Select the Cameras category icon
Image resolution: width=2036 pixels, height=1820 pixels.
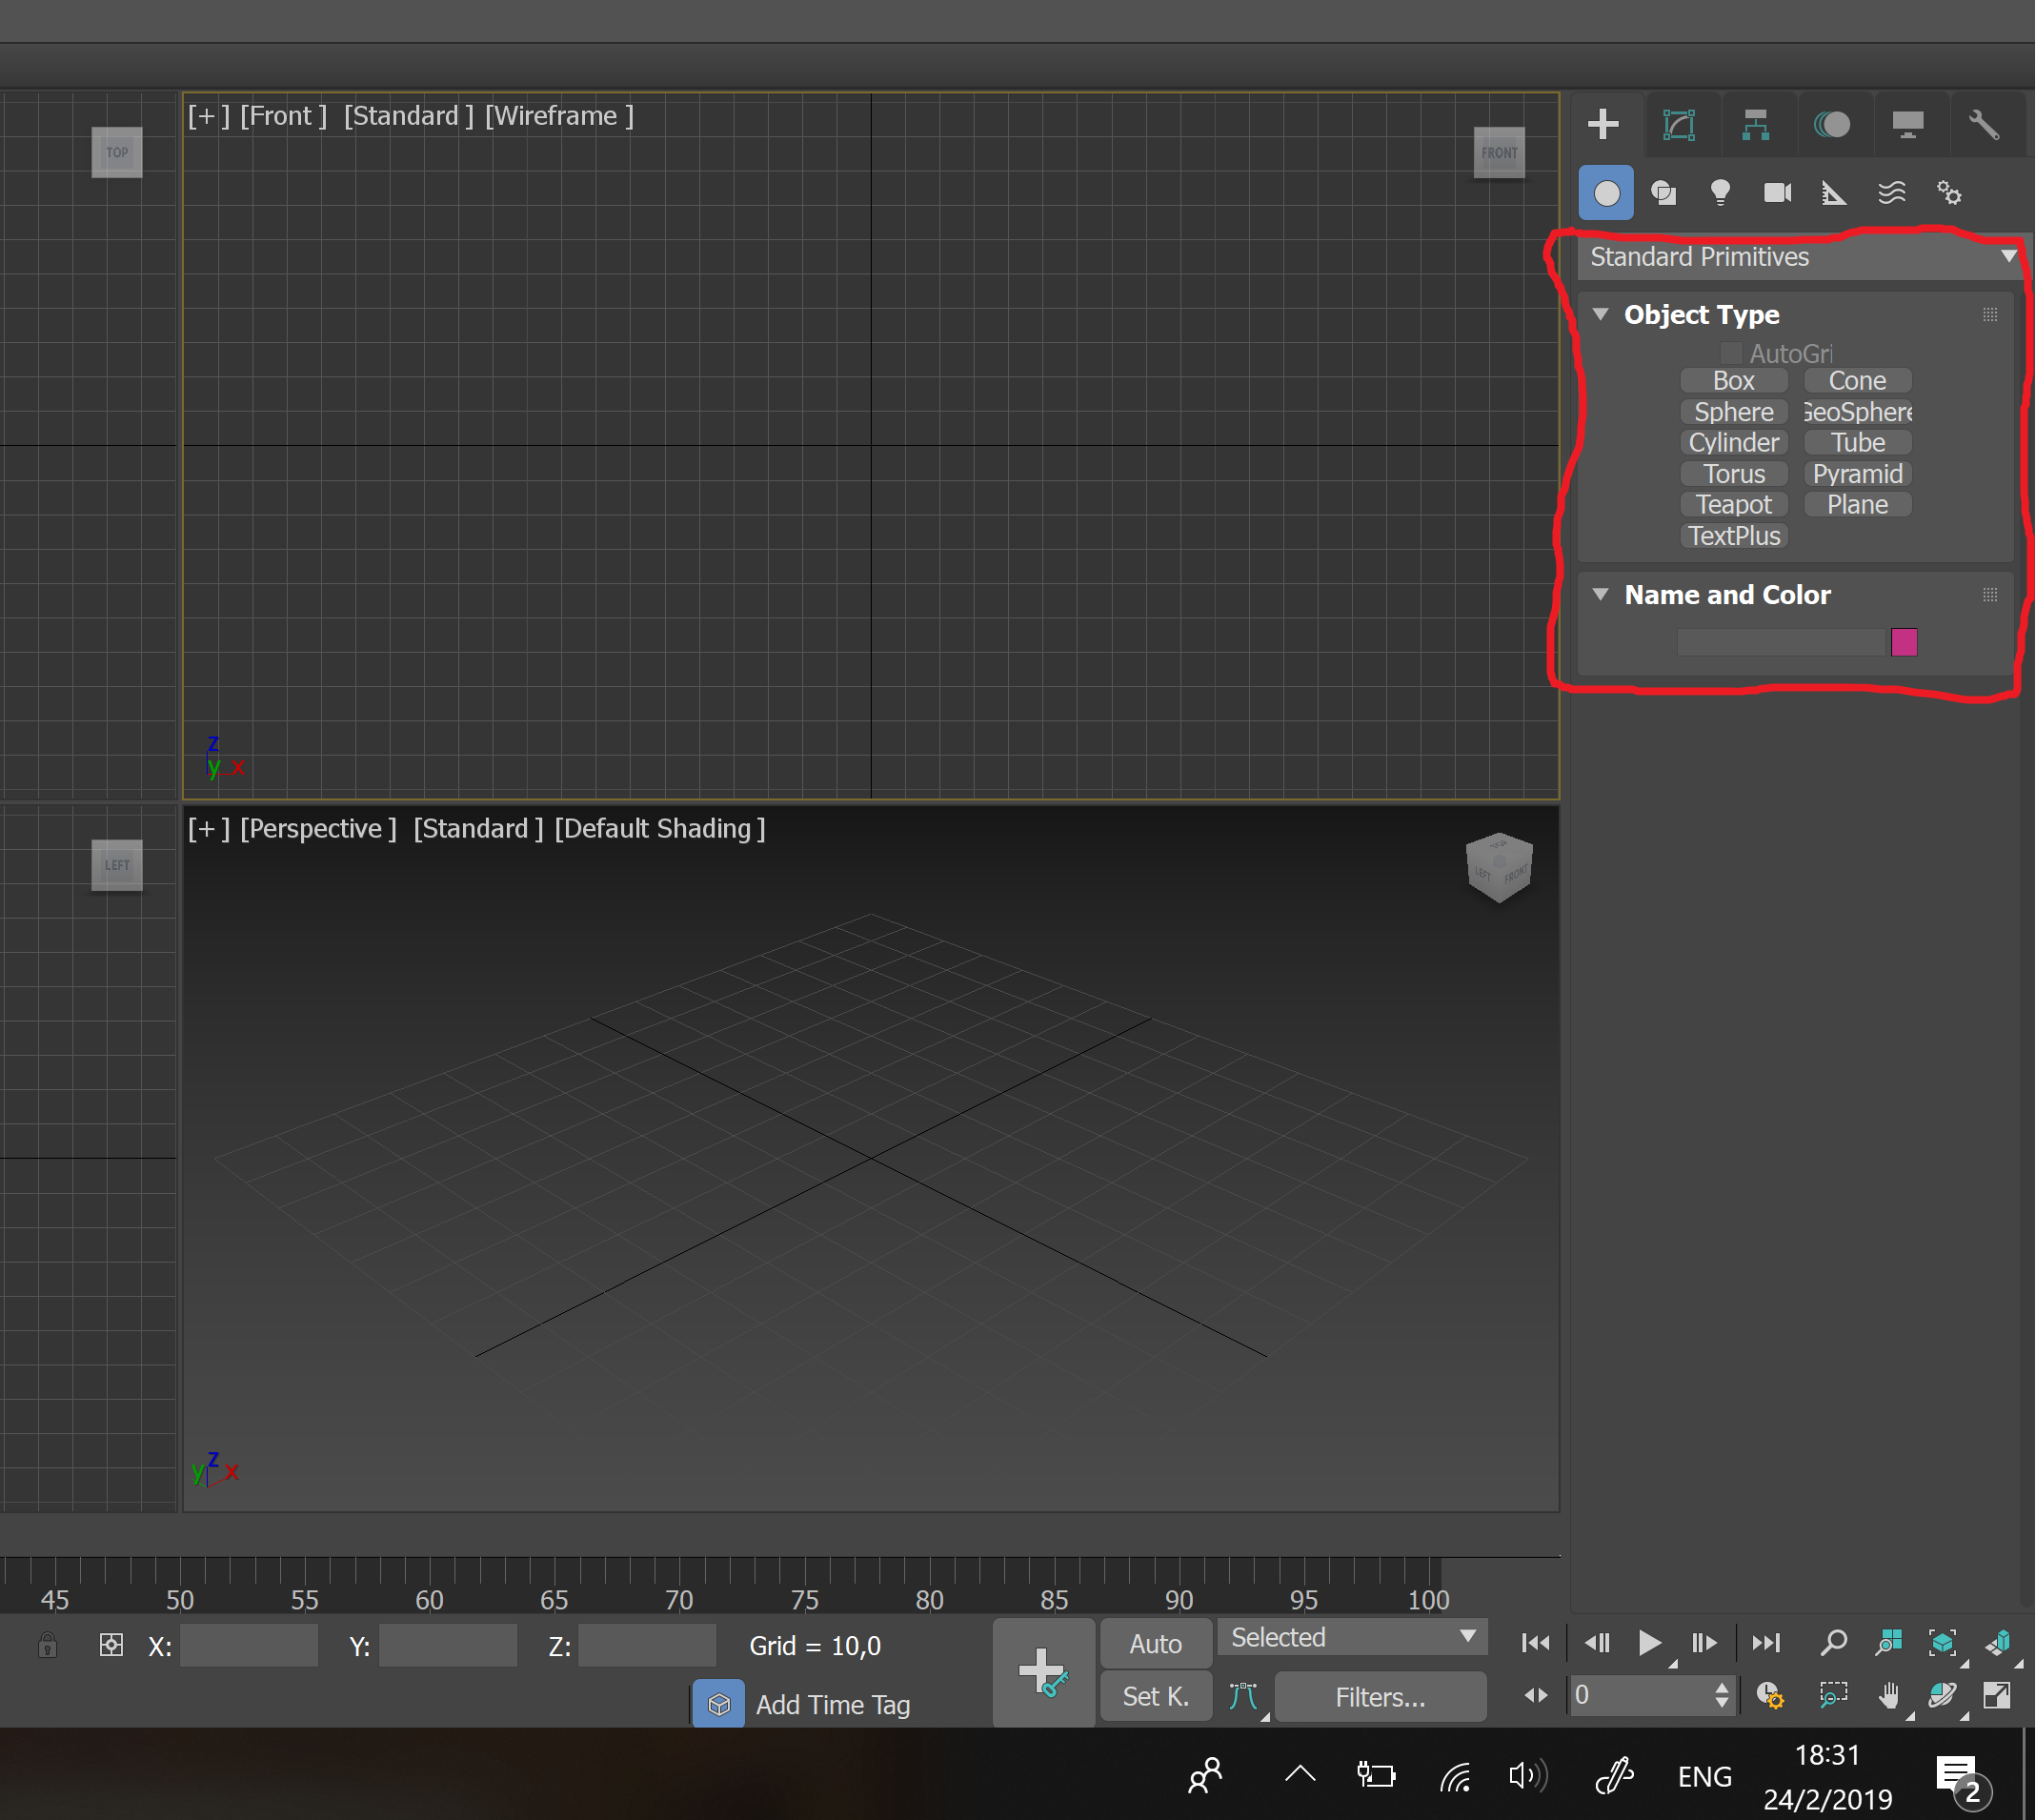coord(1777,193)
